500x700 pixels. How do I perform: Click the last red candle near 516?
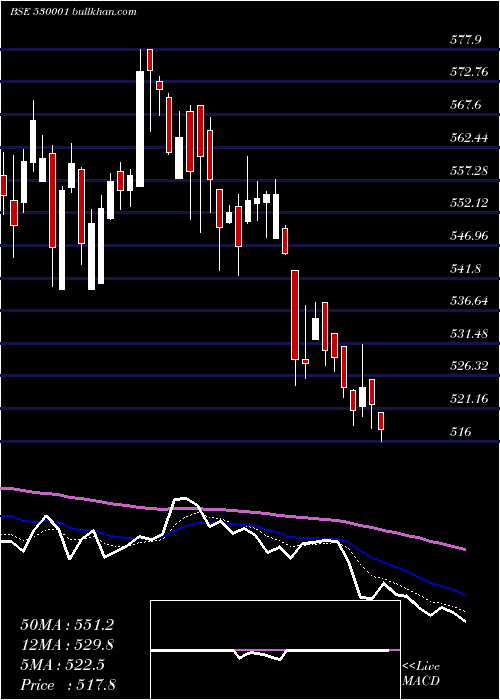pos(381,421)
